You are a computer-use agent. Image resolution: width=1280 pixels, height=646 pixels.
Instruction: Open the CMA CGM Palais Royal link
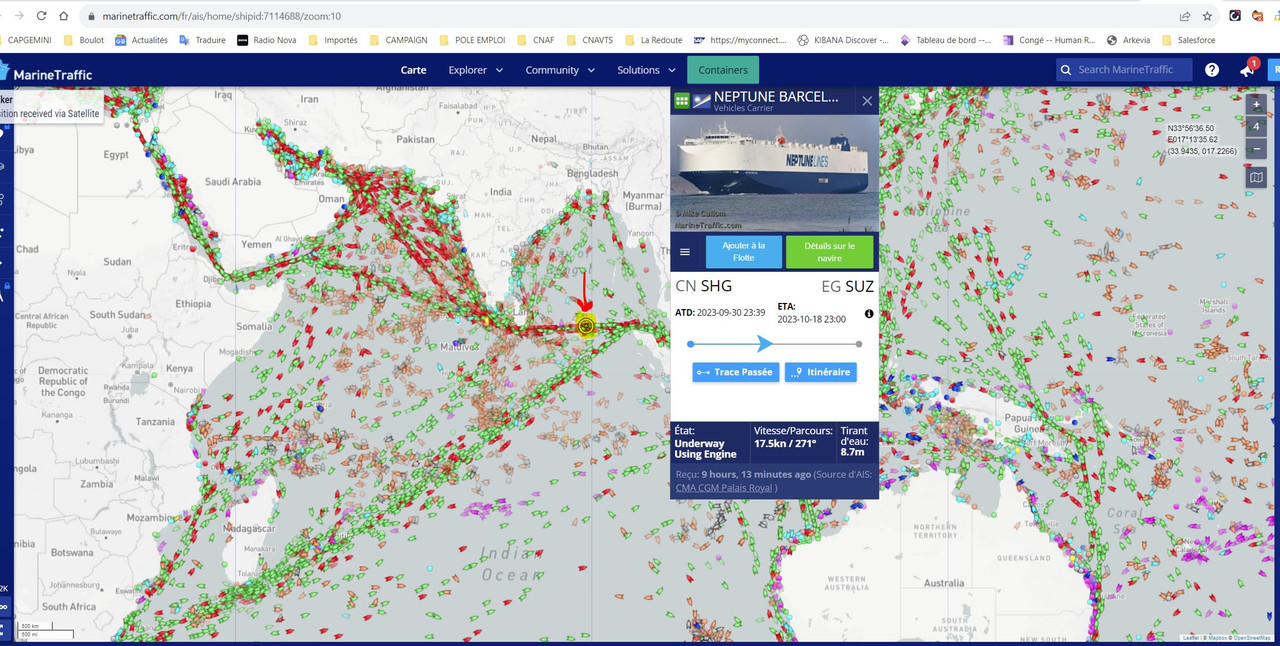[x=724, y=488]
